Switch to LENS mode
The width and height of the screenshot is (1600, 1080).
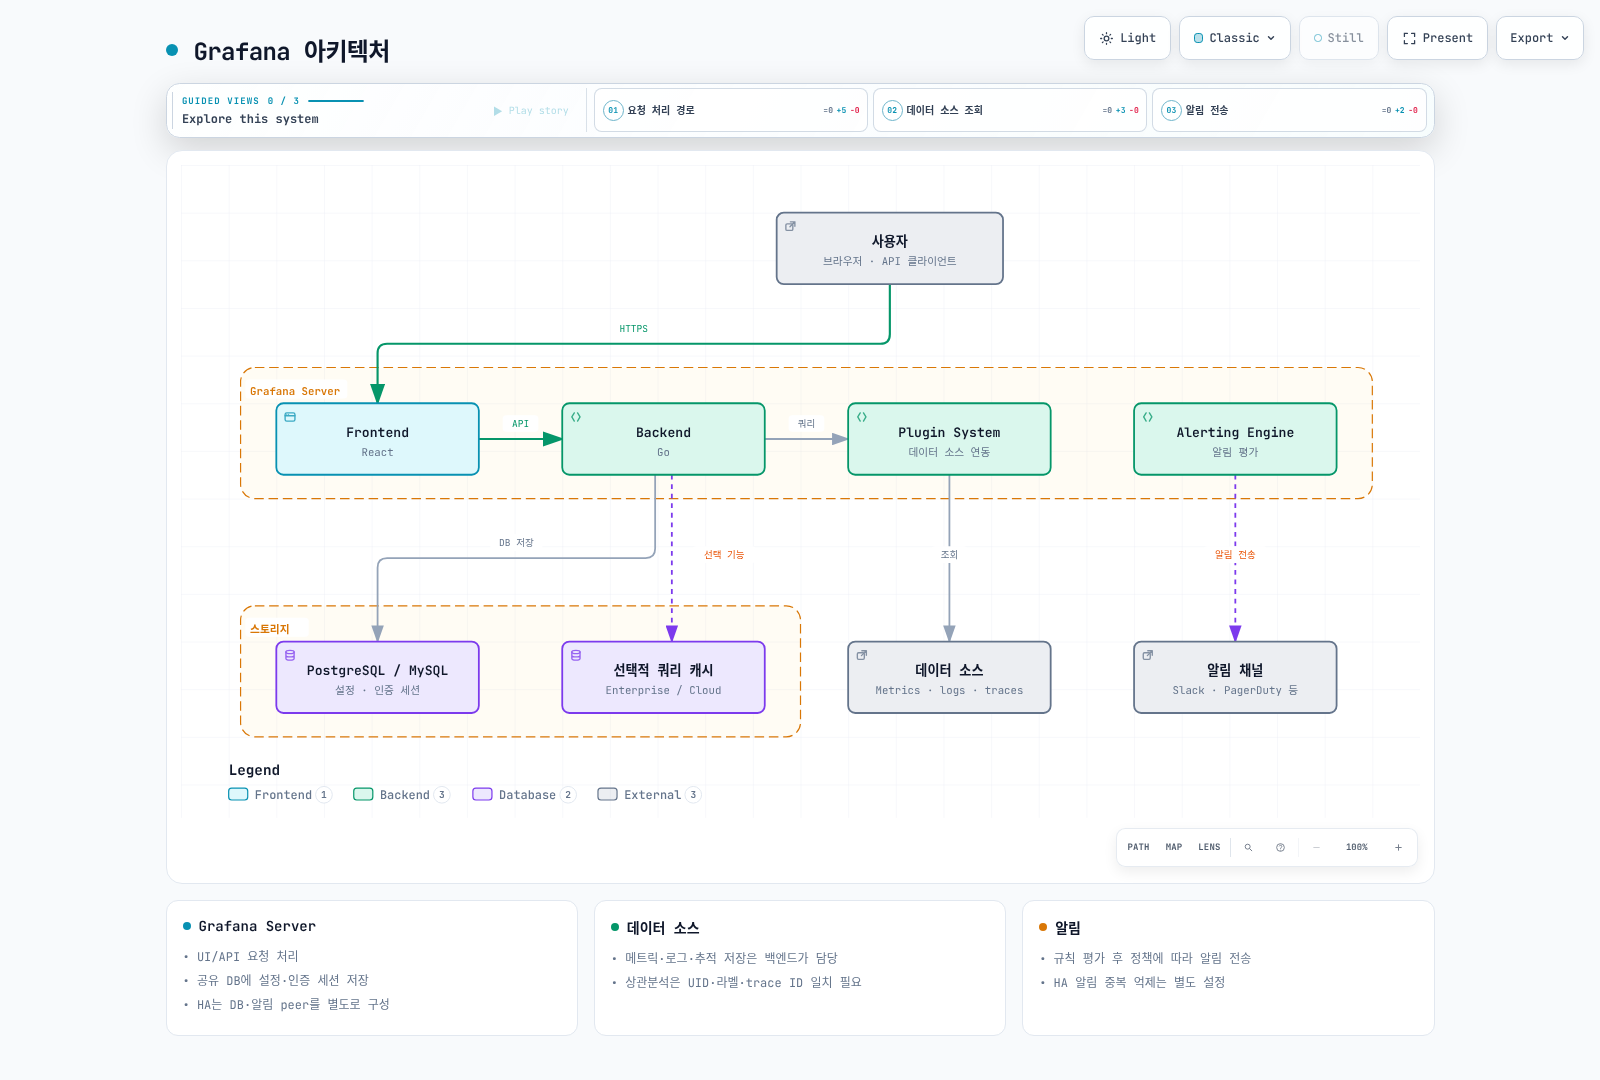[x=1209, y=847]
